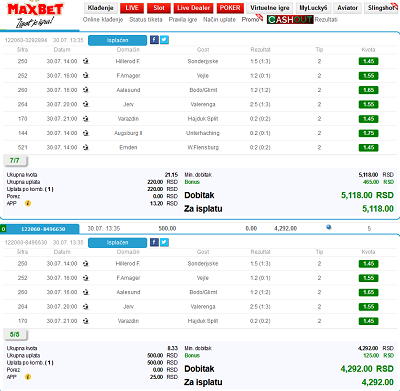The width and height of the screenshot is (400, 391).
Task: Share second ticket on Facebook
Action: [x=154, y=242]
